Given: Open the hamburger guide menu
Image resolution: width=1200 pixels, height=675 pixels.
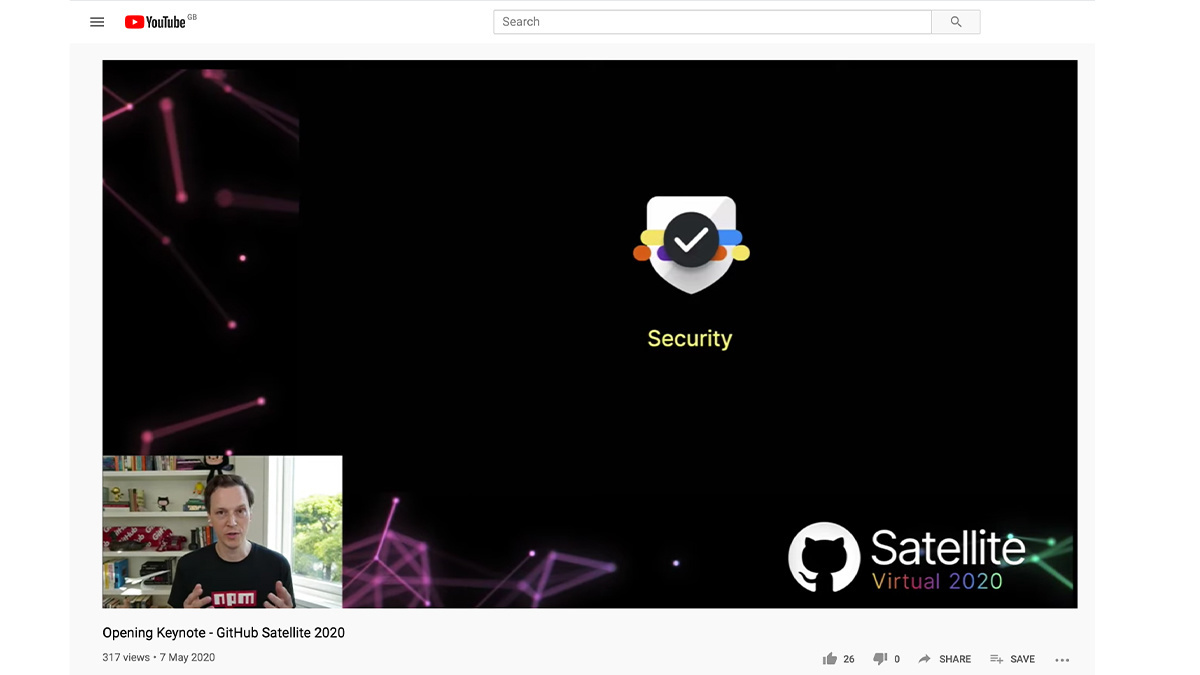Looking at the screenshot, I should (x=97, y=22).
